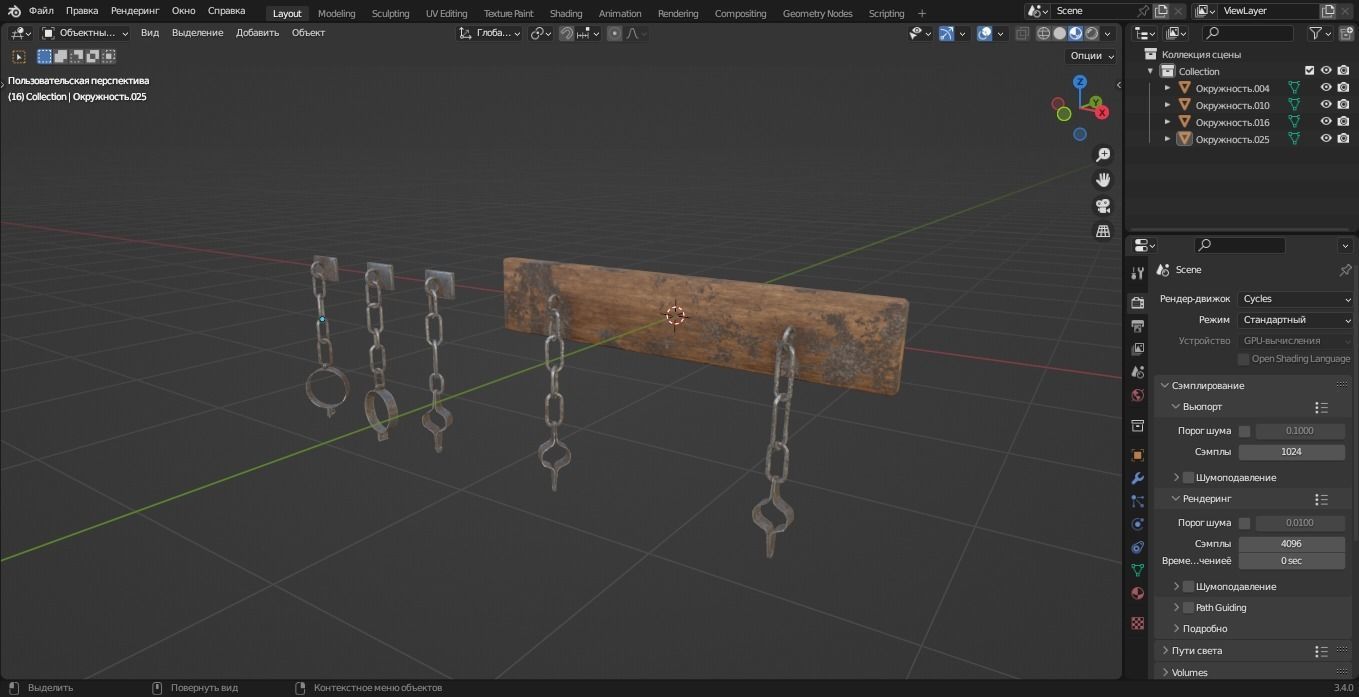1359x697 pixels.
Task: Switch to the Geometry Nodes workspace tab
Action: [x=818, y=13]
